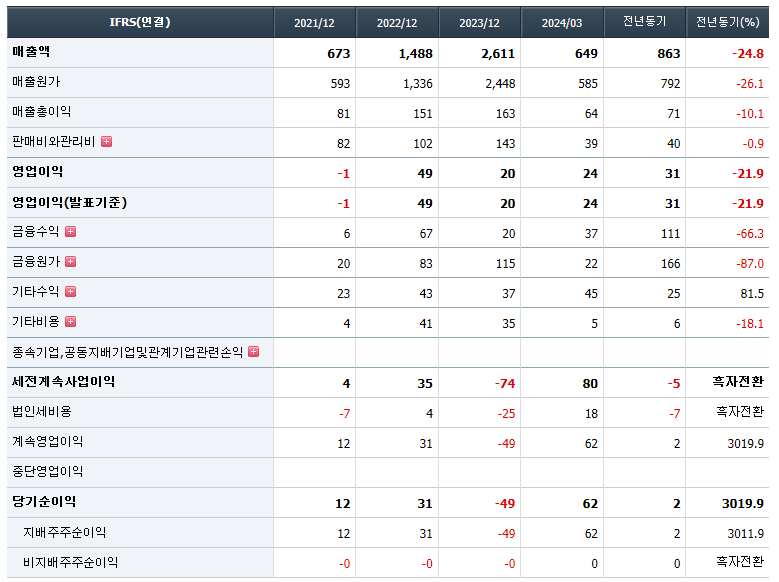Expand the 기타수익 row plus icon
Screen dimensions: 779x582
coord(71,292)
